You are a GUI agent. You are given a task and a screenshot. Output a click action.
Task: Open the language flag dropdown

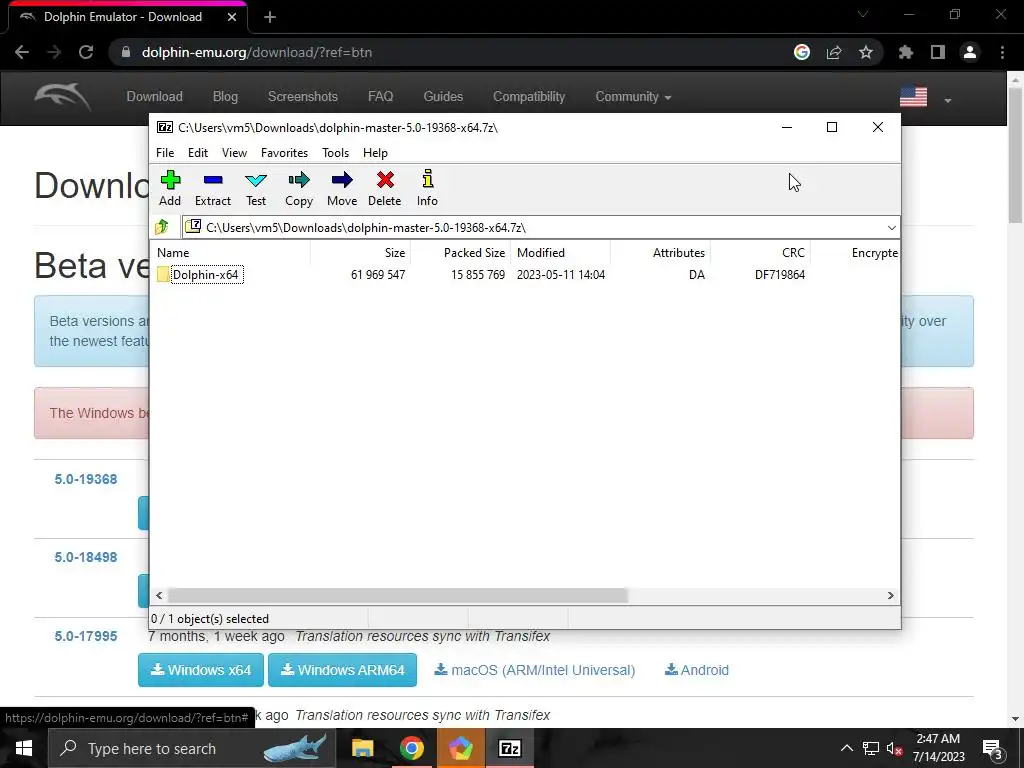[925, 97]
